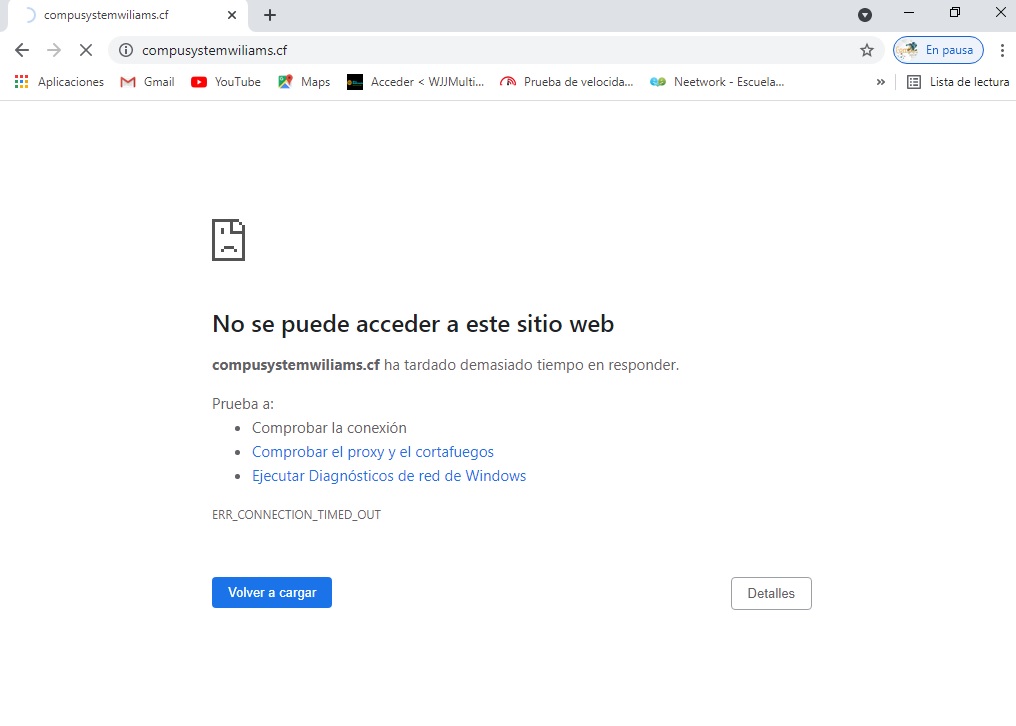Expand hidden bookmarks overflow chevron
Image resolution: width=1016 pixels, height=726 pixels.
pos(880,82)
